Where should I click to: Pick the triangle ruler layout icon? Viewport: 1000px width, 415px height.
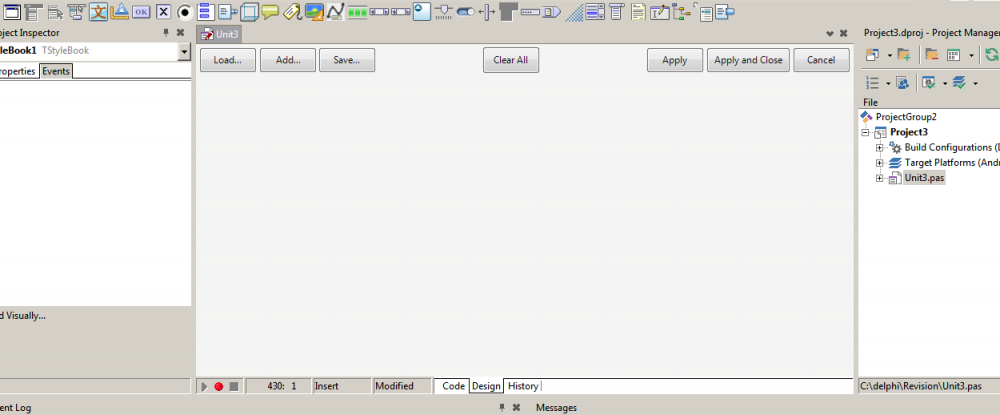point(119,11)
